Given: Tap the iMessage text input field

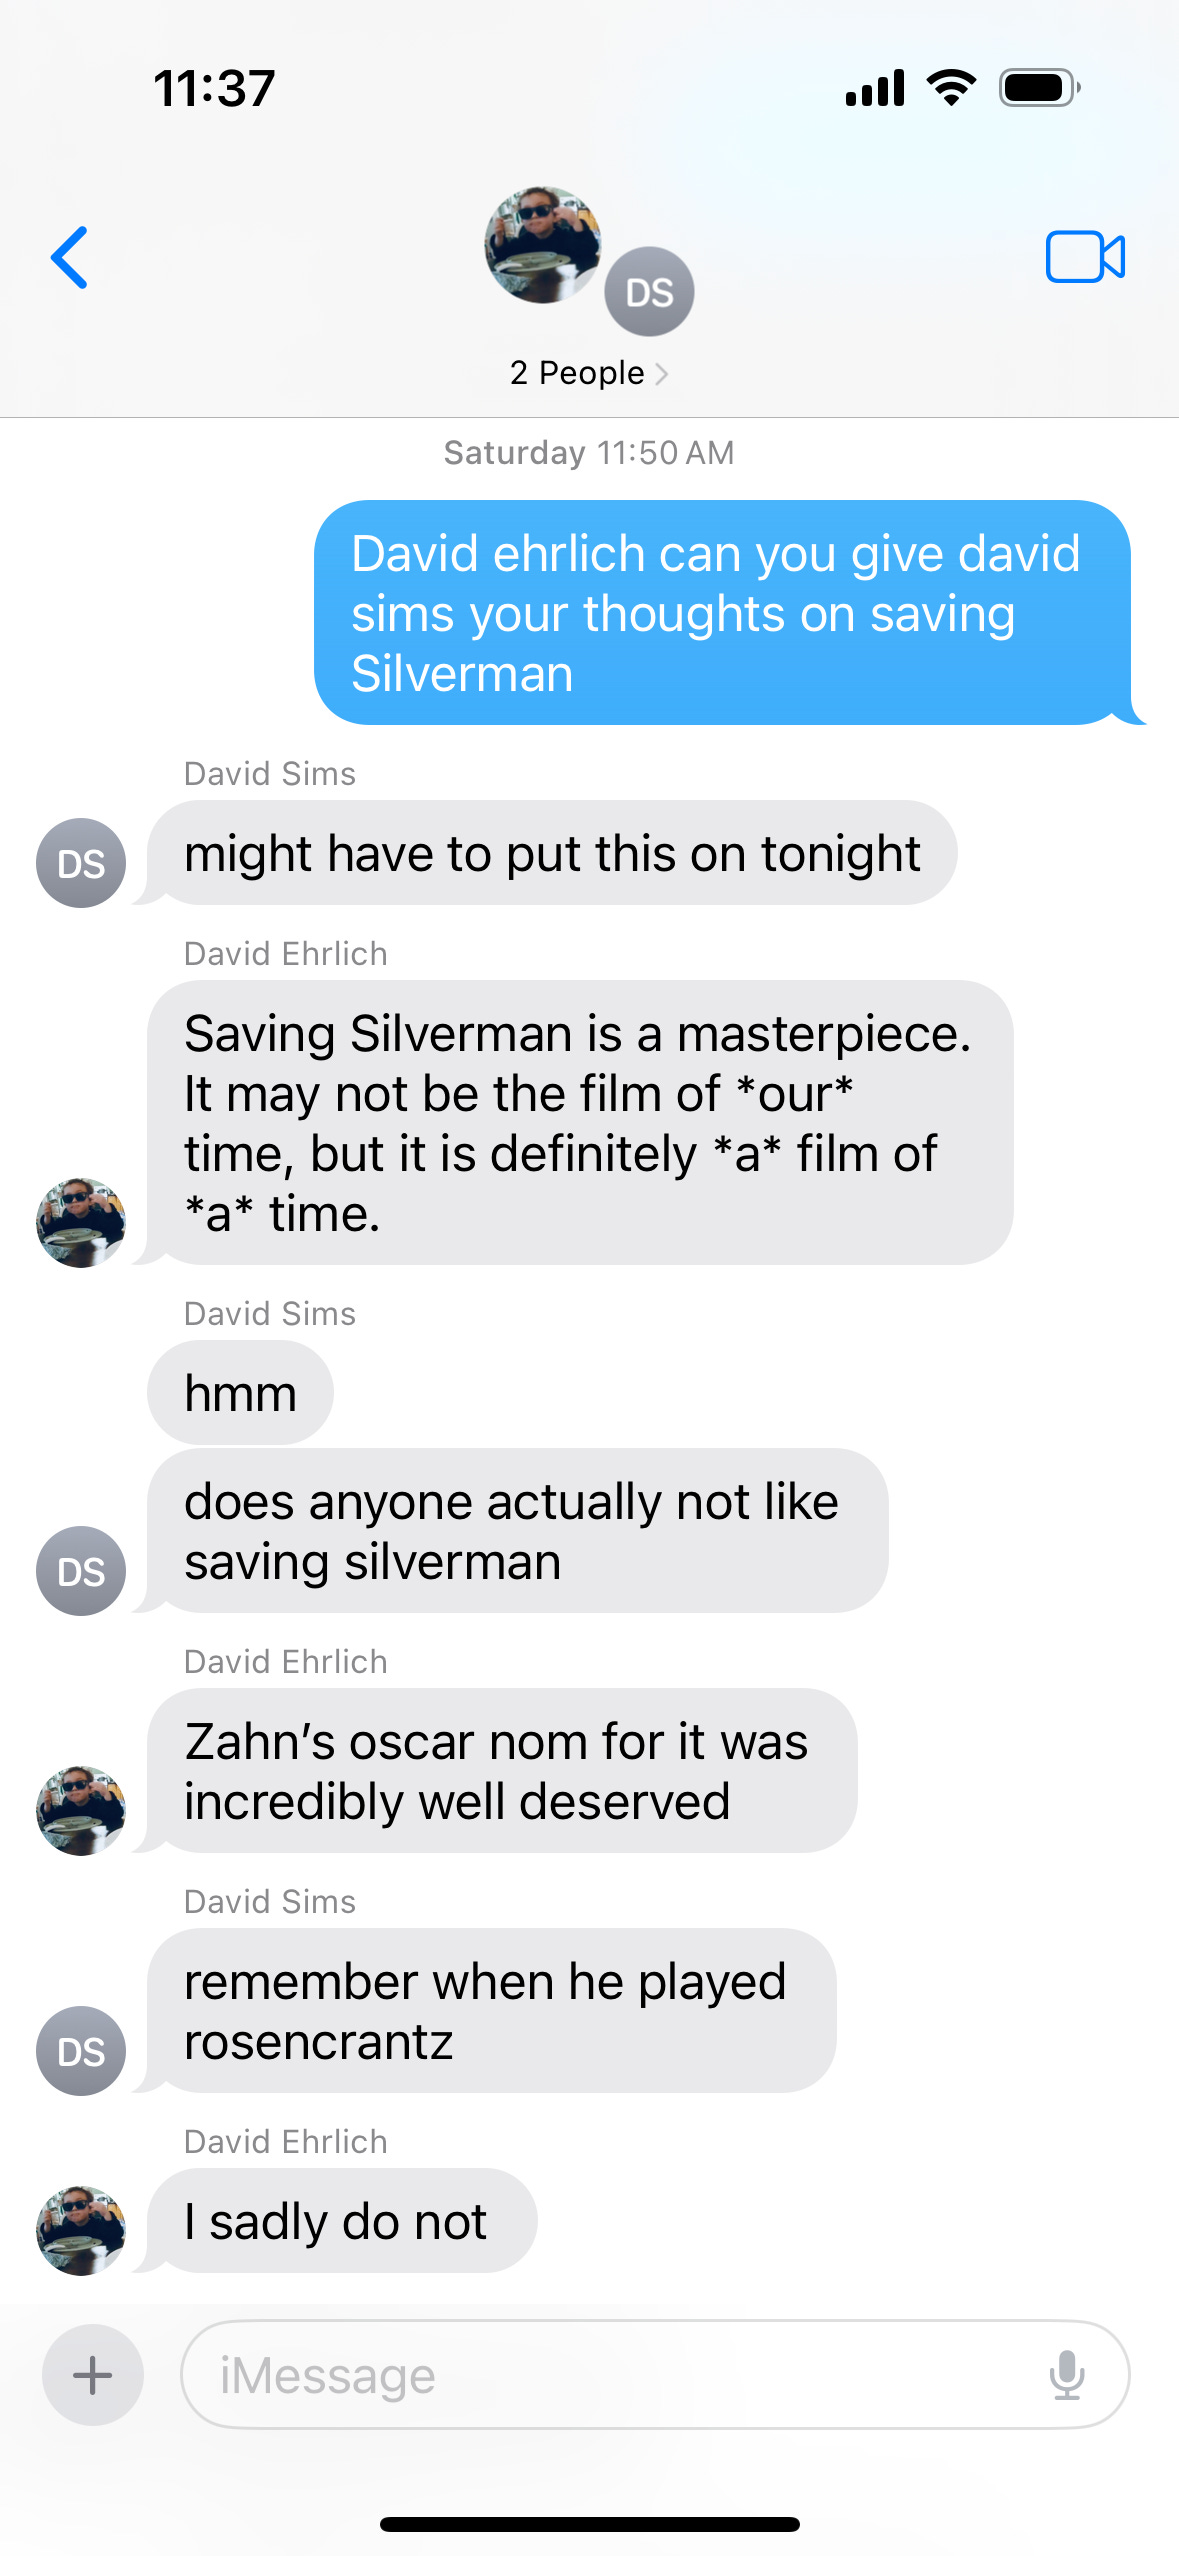Looking at the screenshot, I should pos(655,2374).
